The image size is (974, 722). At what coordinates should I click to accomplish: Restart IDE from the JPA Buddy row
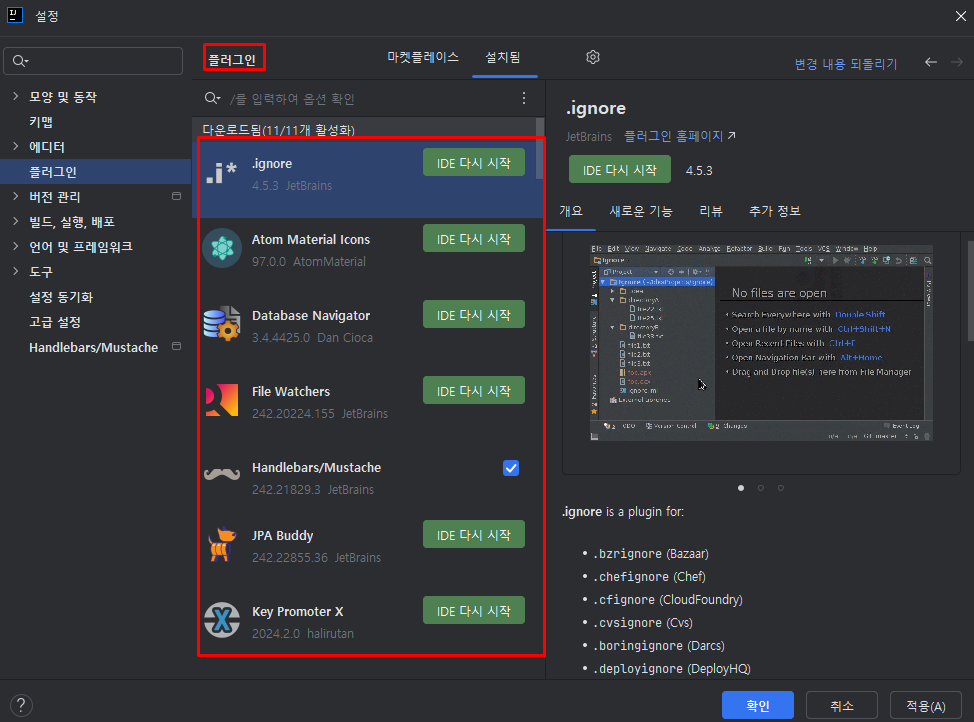[x=474, y=534]
